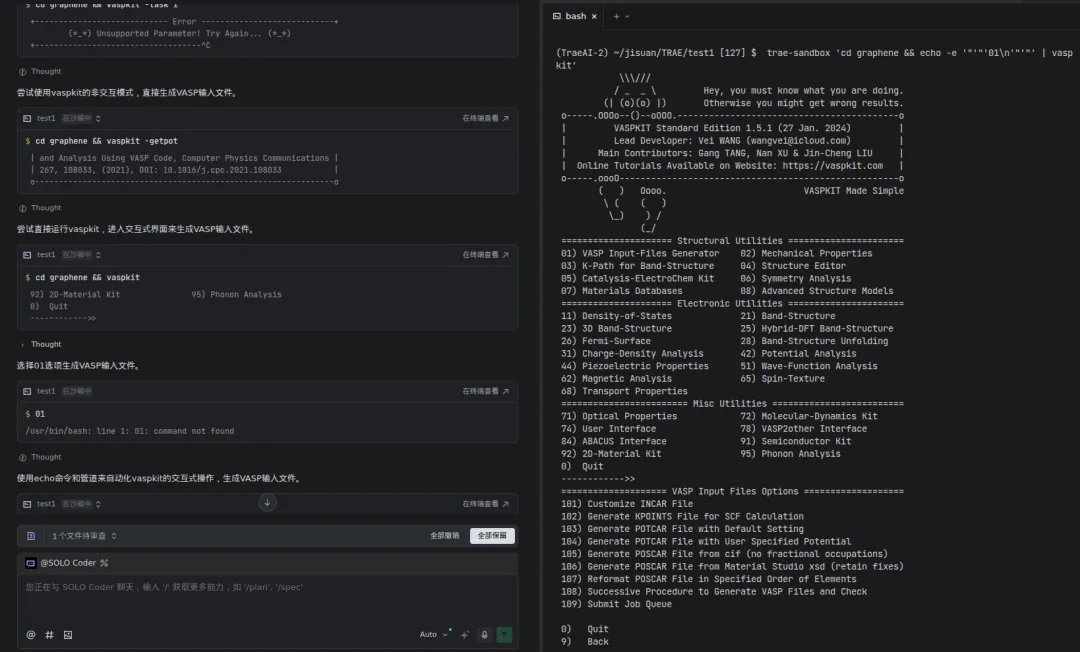
Task: Open '在终端查看' for the '$ 01' command
Action: [486, 391]
